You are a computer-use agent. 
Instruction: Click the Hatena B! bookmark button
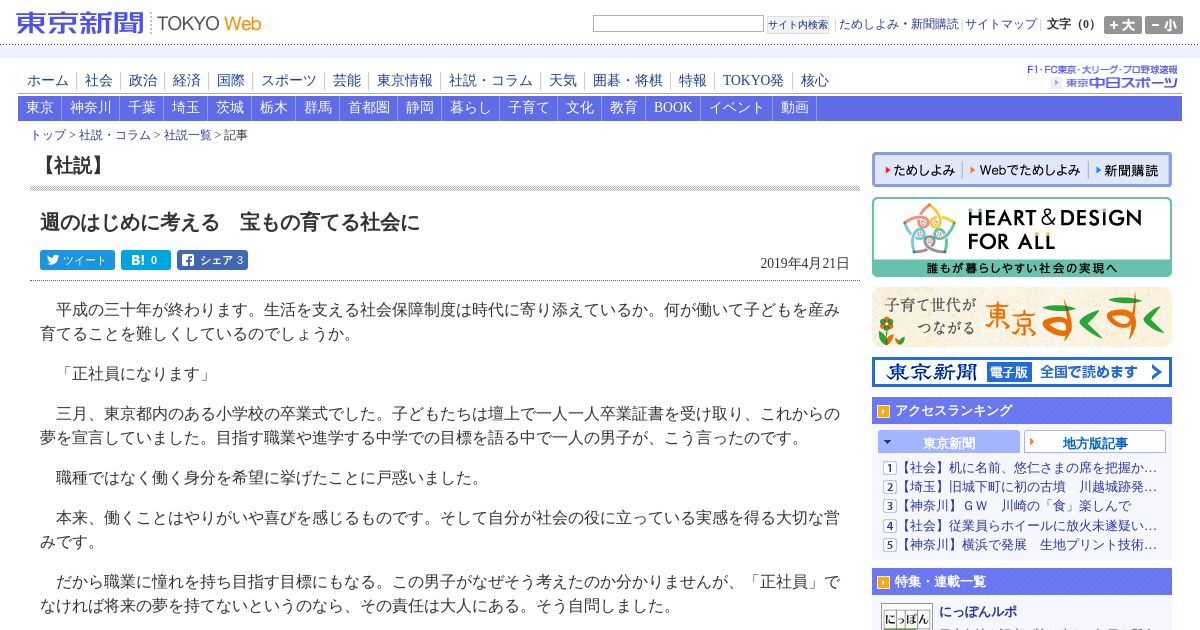(146, 260)
